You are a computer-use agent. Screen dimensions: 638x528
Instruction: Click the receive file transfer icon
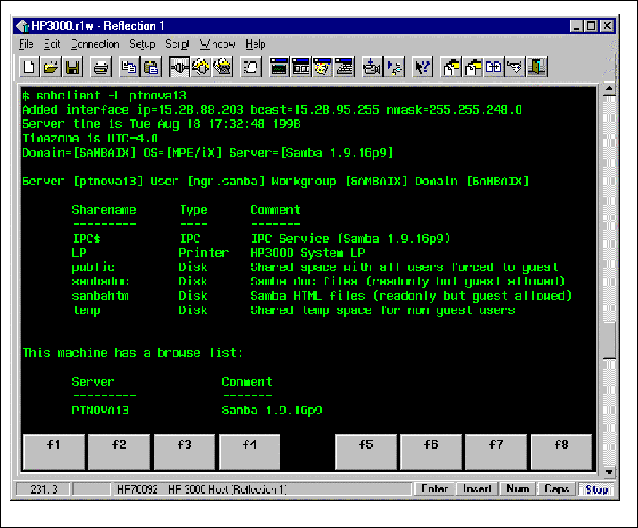(472, 67)
